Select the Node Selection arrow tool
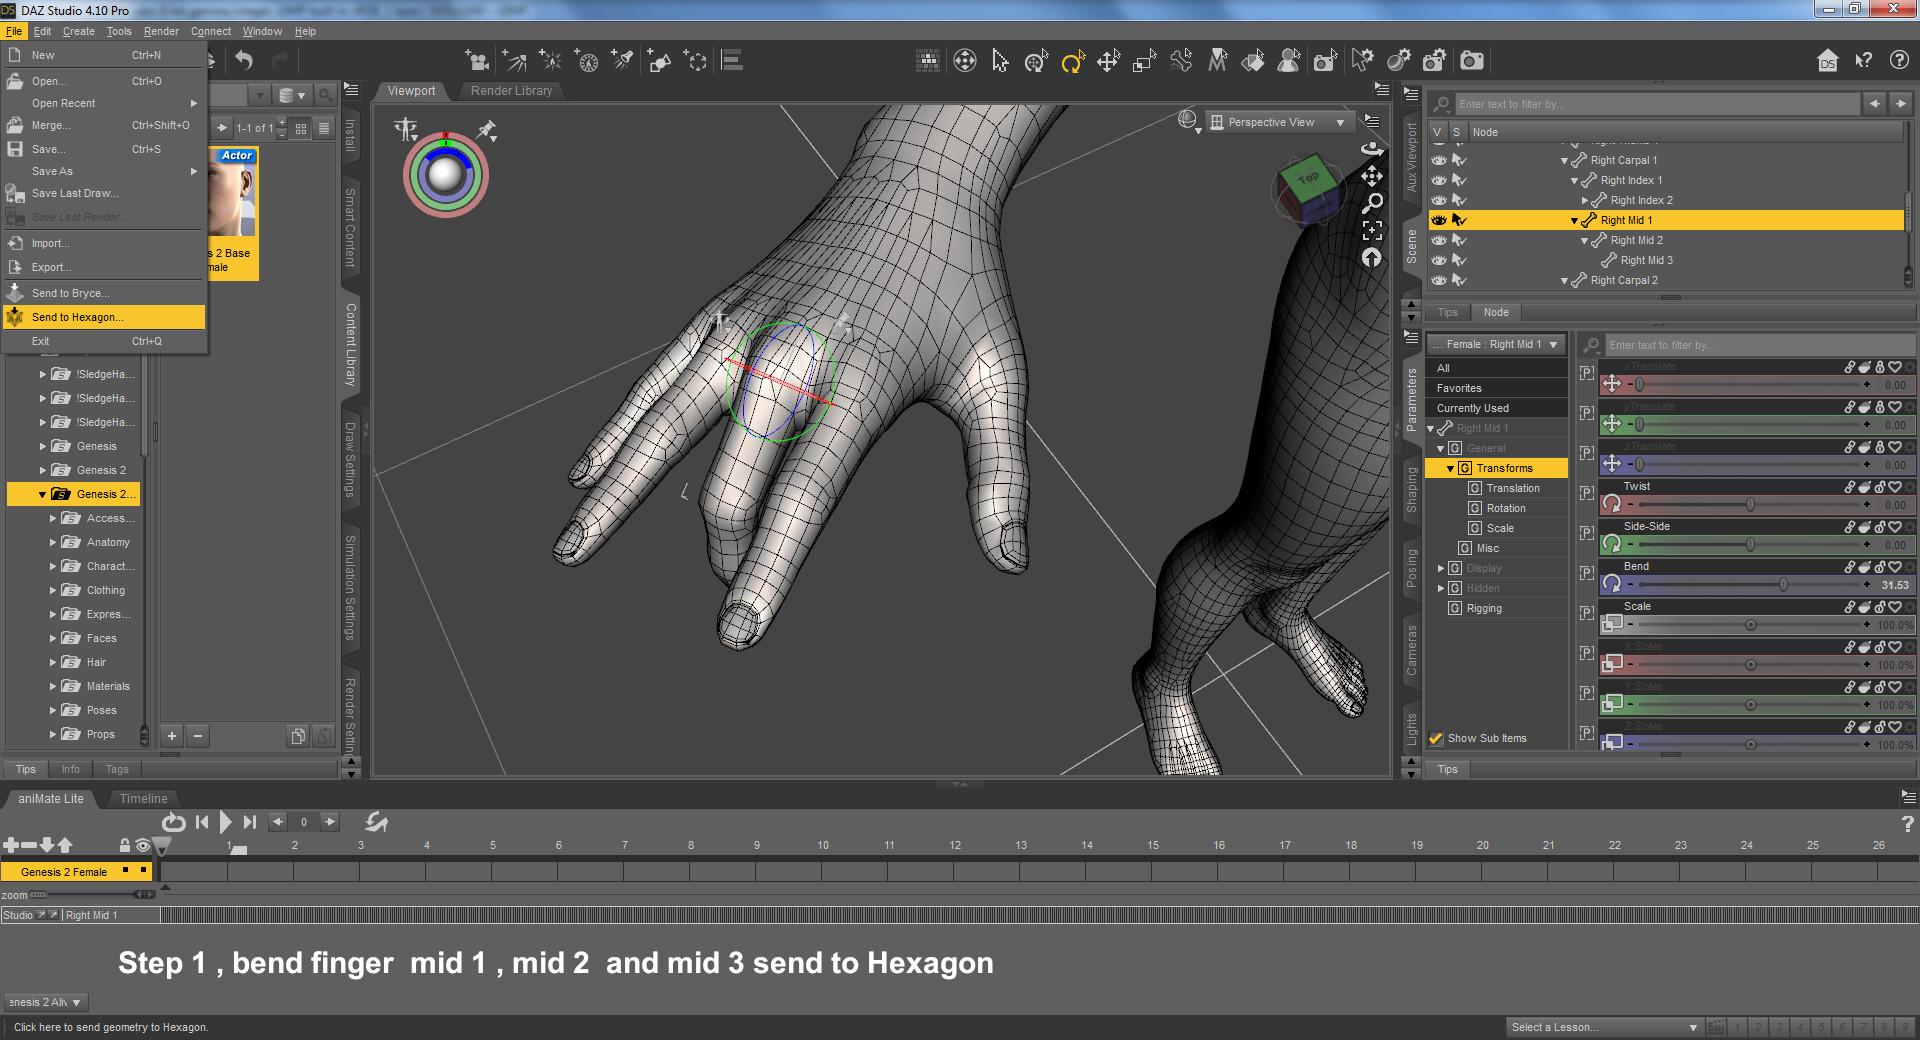 tap(1002, 61)
